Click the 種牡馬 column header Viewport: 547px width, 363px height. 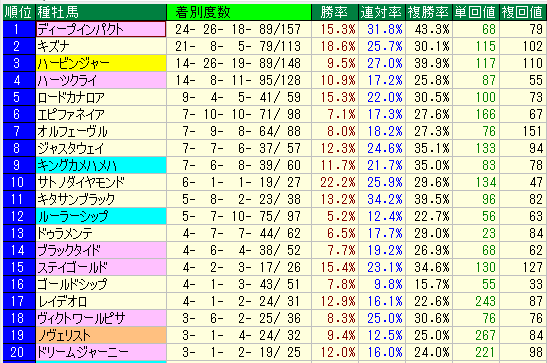(101, 12)
